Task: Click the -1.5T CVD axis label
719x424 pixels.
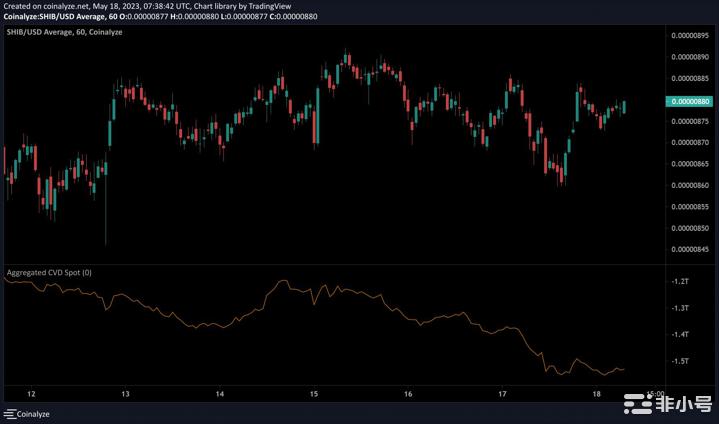Action: pyautogui.click(x=682, y=361)
